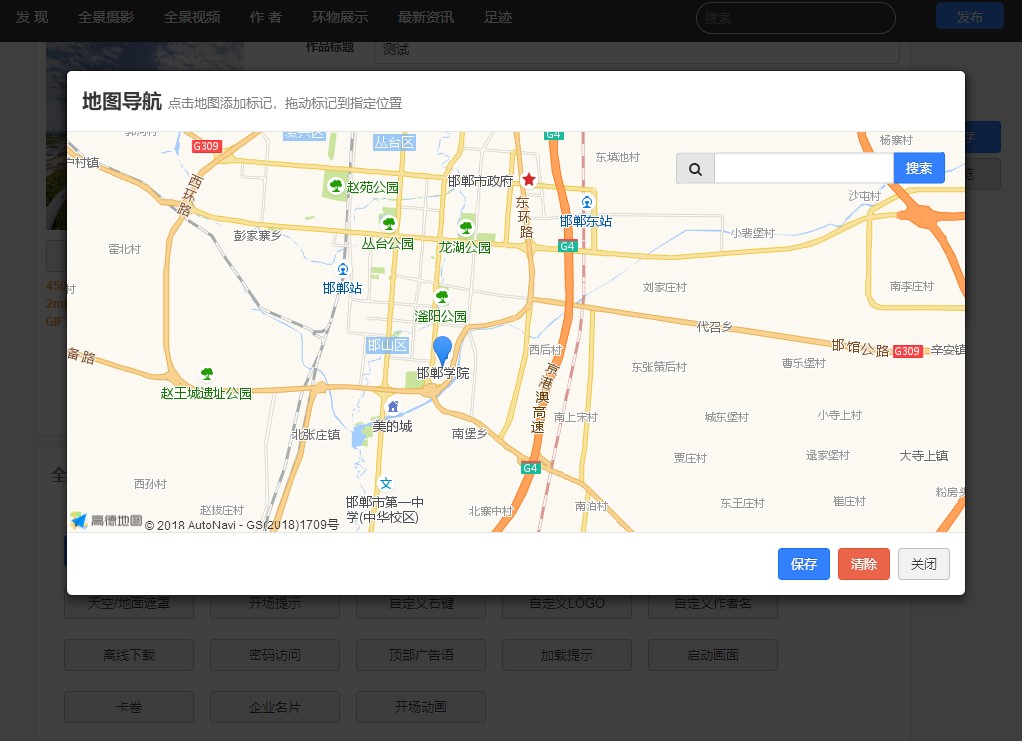Image resolution: width=1022 pixels, height=741 pixels.
Task: Click the 邯郸市第一中学 school icon
Action: pyautogui.click(x=385, y=483)
